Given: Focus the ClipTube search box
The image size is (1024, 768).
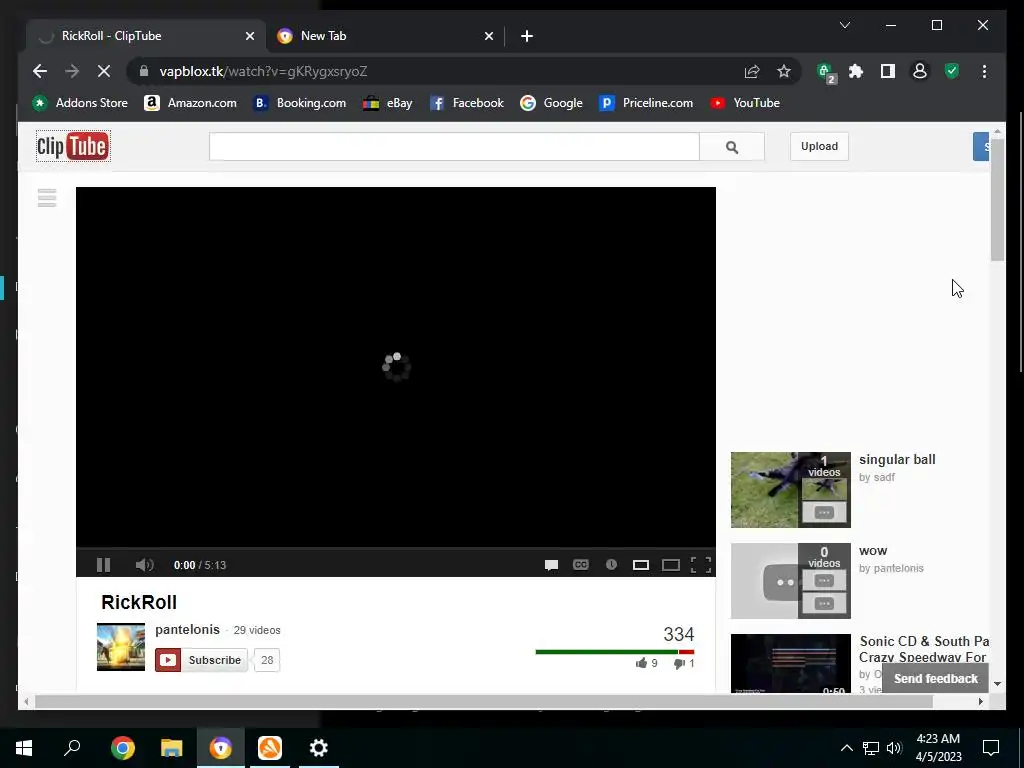Looking at the screenshot, I should [455, 147].
